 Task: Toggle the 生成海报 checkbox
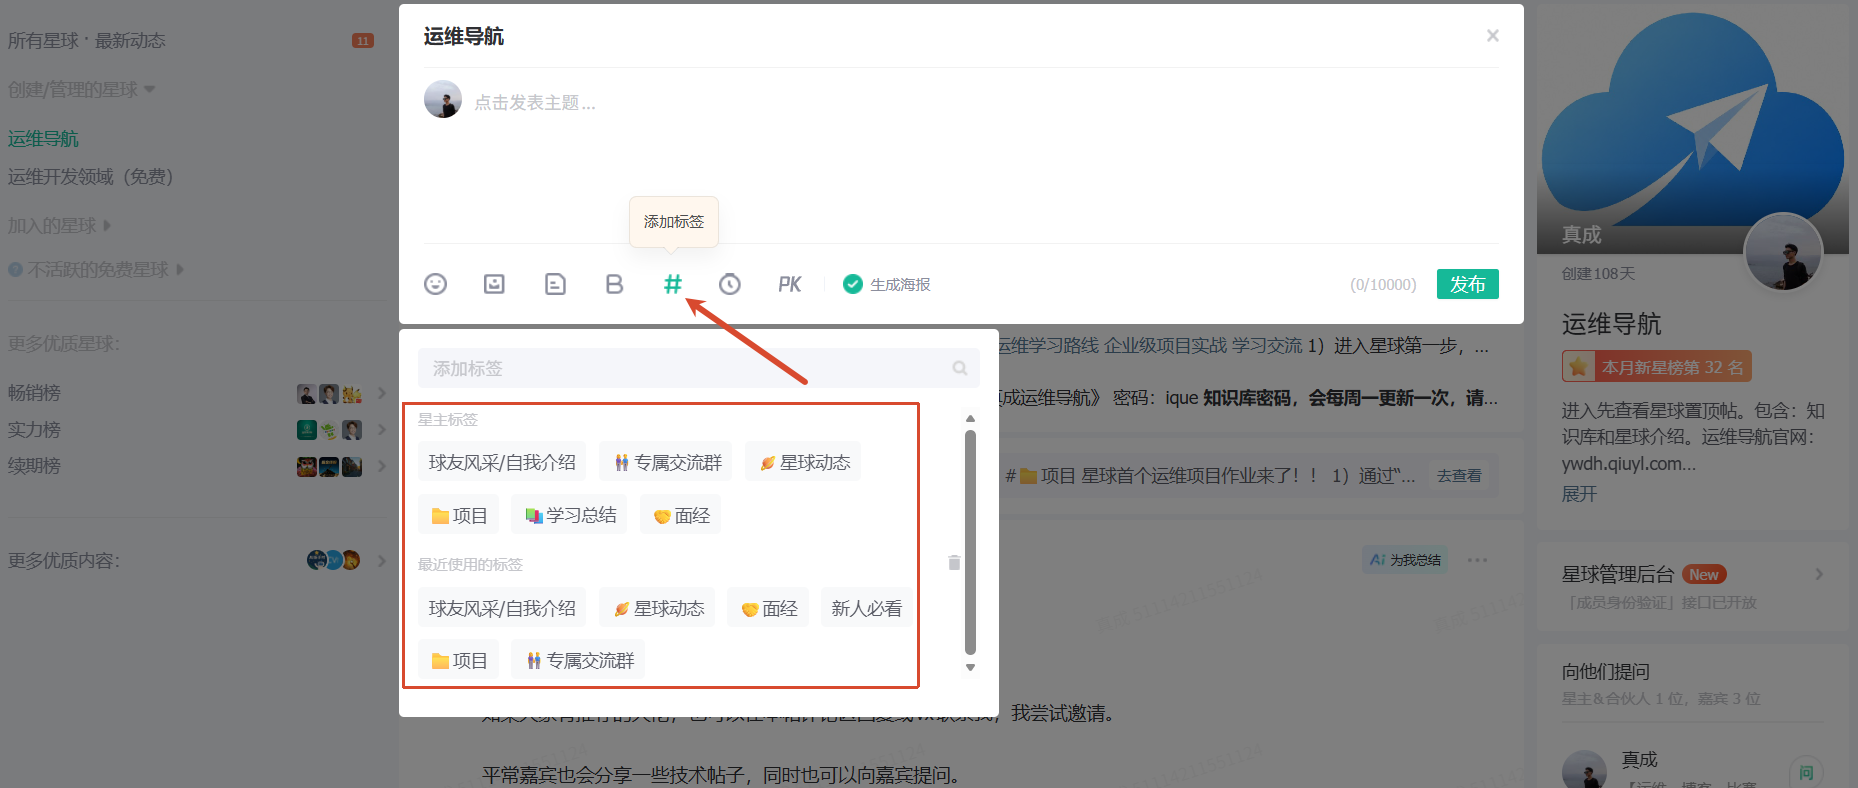(853, 284)
